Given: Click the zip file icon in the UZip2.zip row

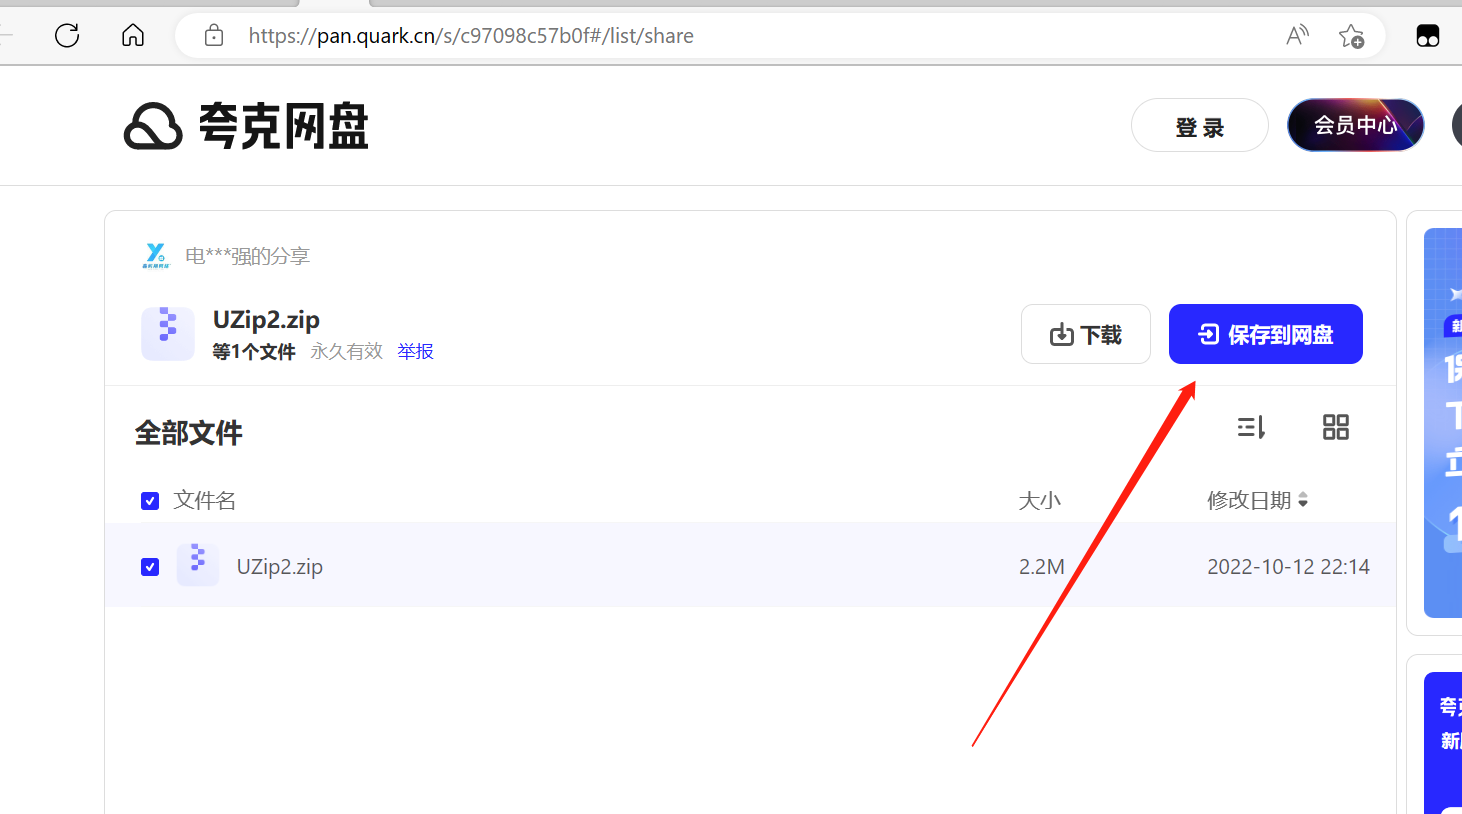Looking at the screenshot, I should 198,565.
